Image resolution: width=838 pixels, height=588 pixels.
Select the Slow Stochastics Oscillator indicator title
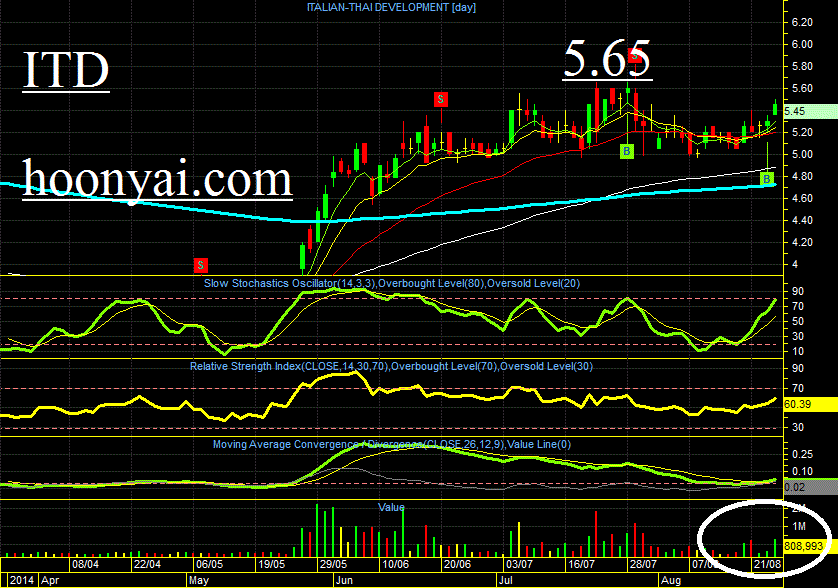coord(392,283)
